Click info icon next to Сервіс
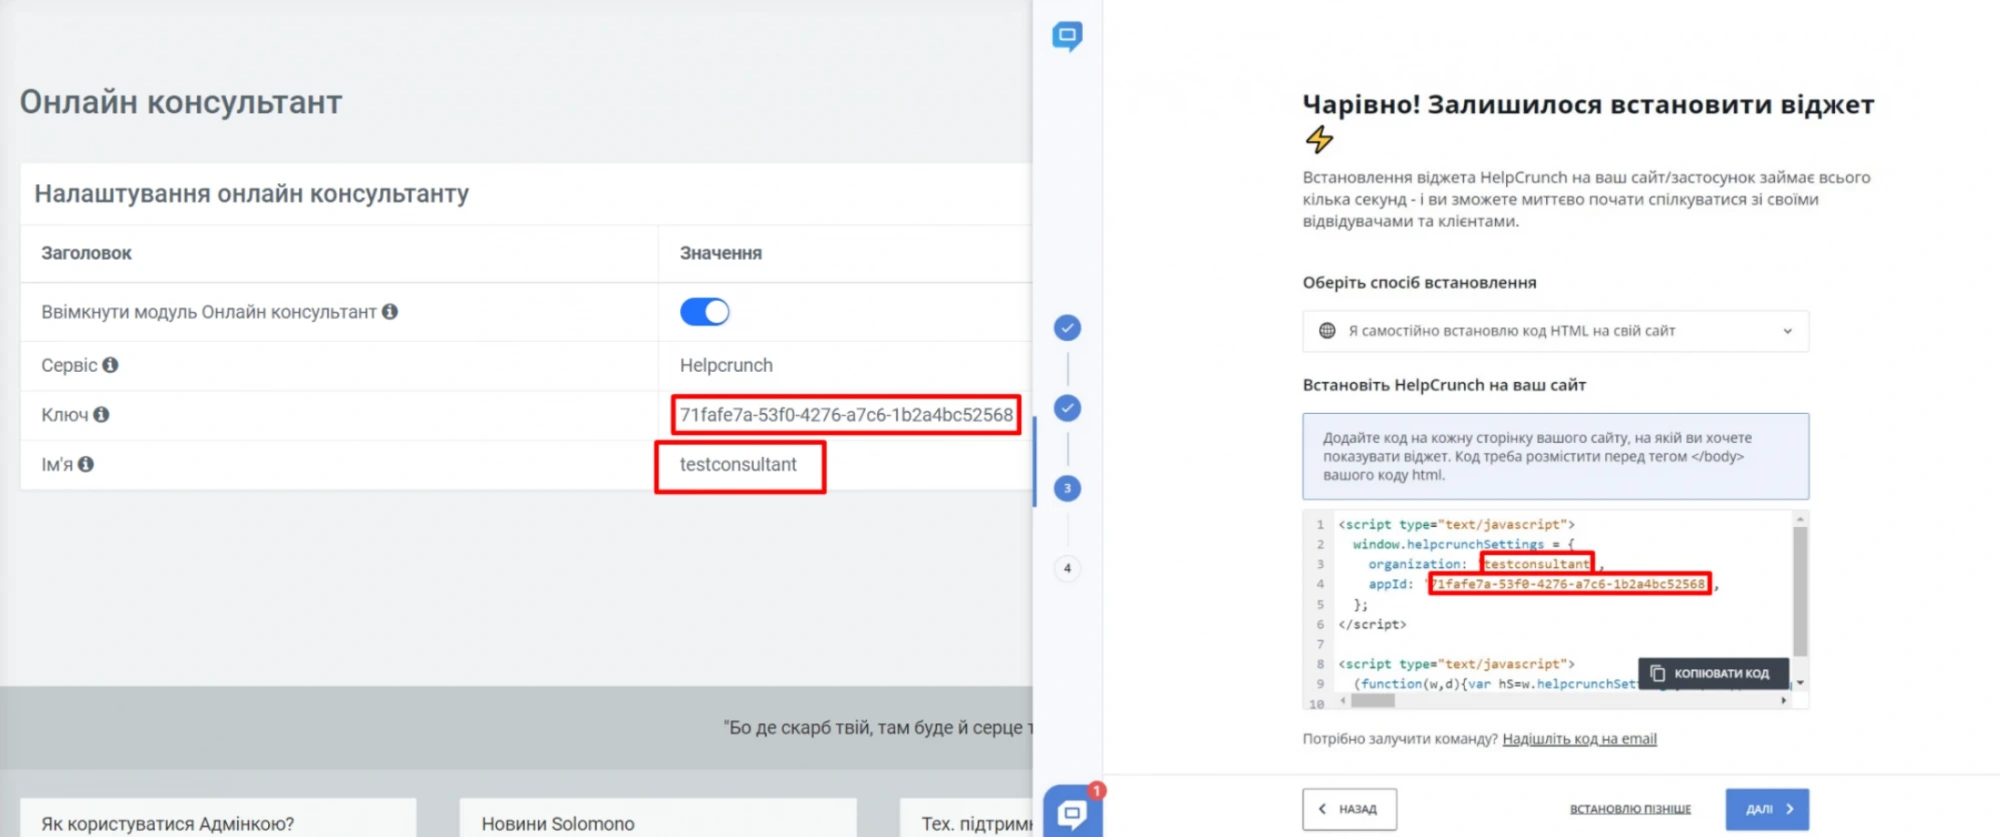The image size is (2000, 837). click(x=110, y=365)
